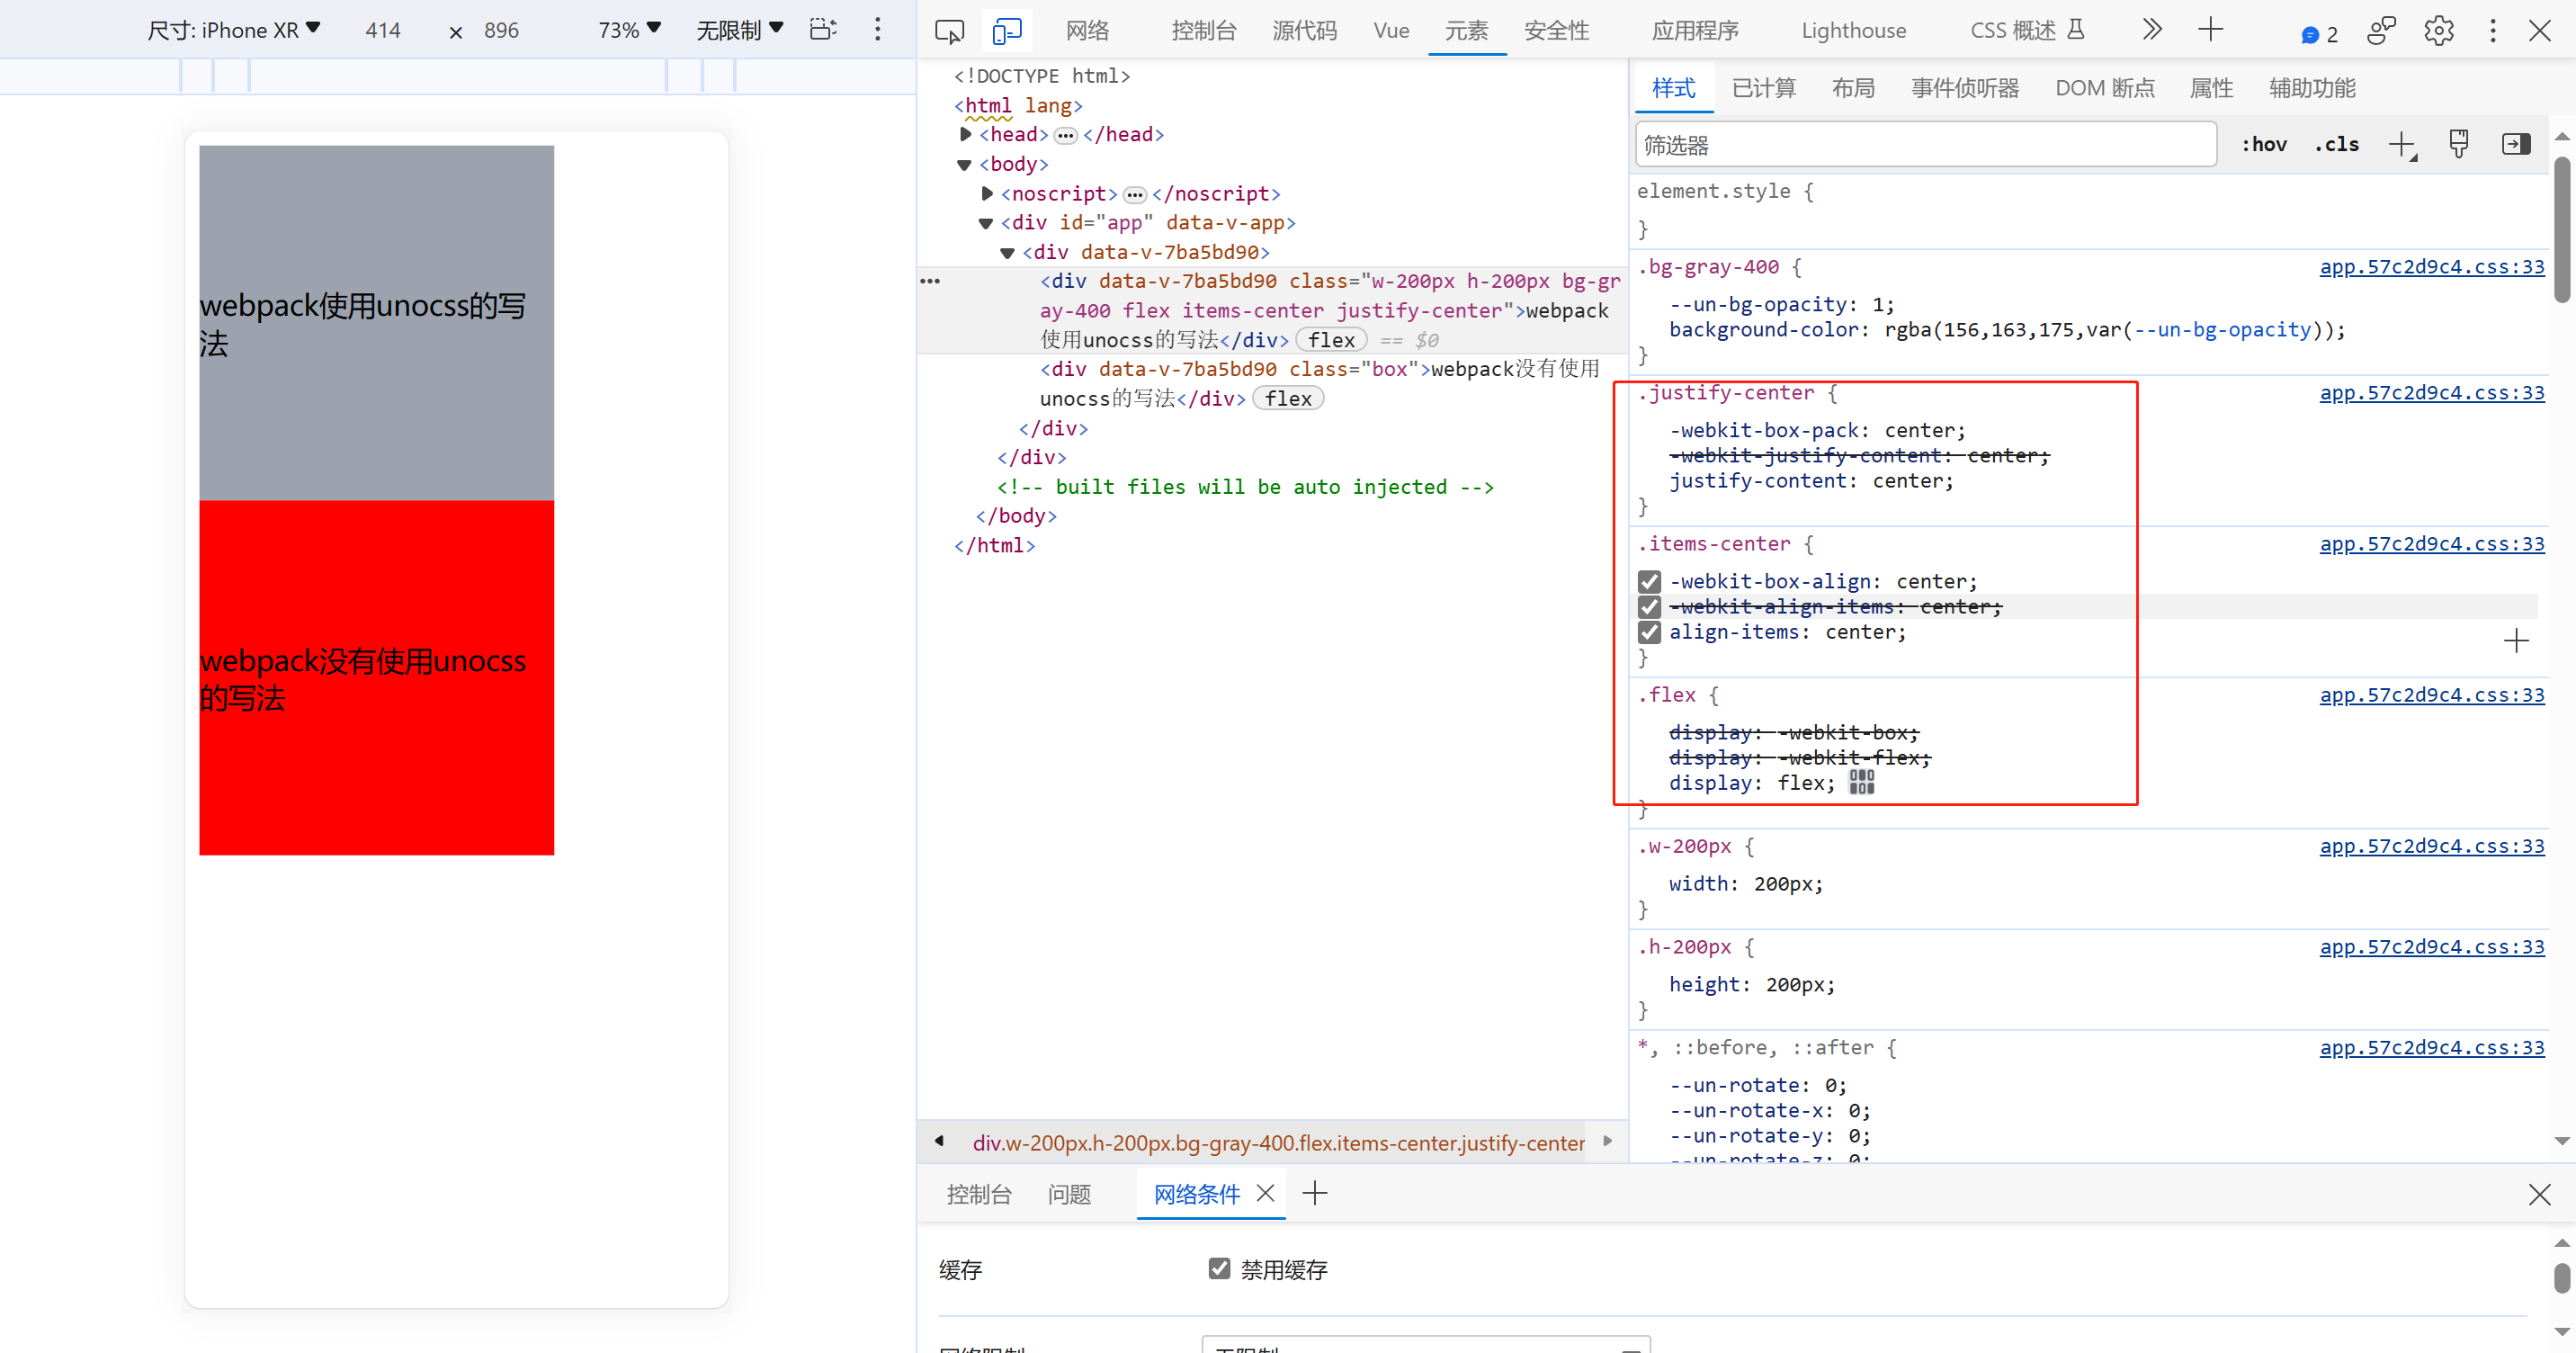Expand the head element node
Viewport: 2576px width, 1353px height.
tap(965, 134)
